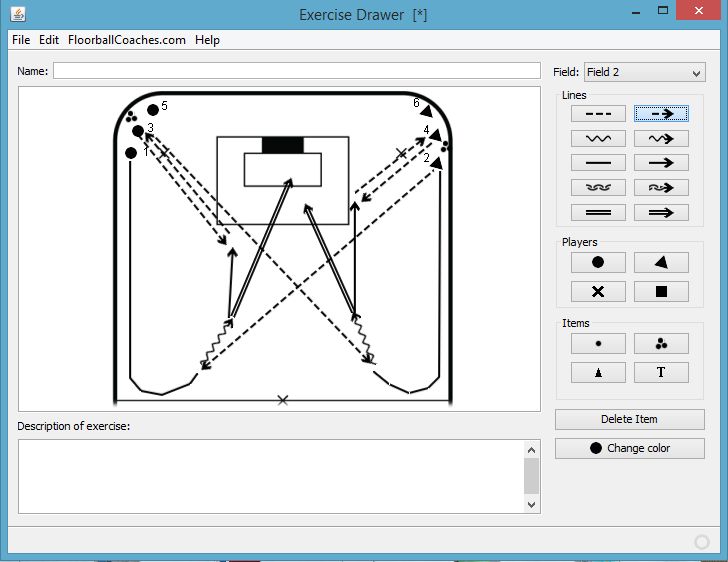Screen dimensions: 728x562
Task: Open the Field selection dropdown
Action: click(x=644, y=72)
